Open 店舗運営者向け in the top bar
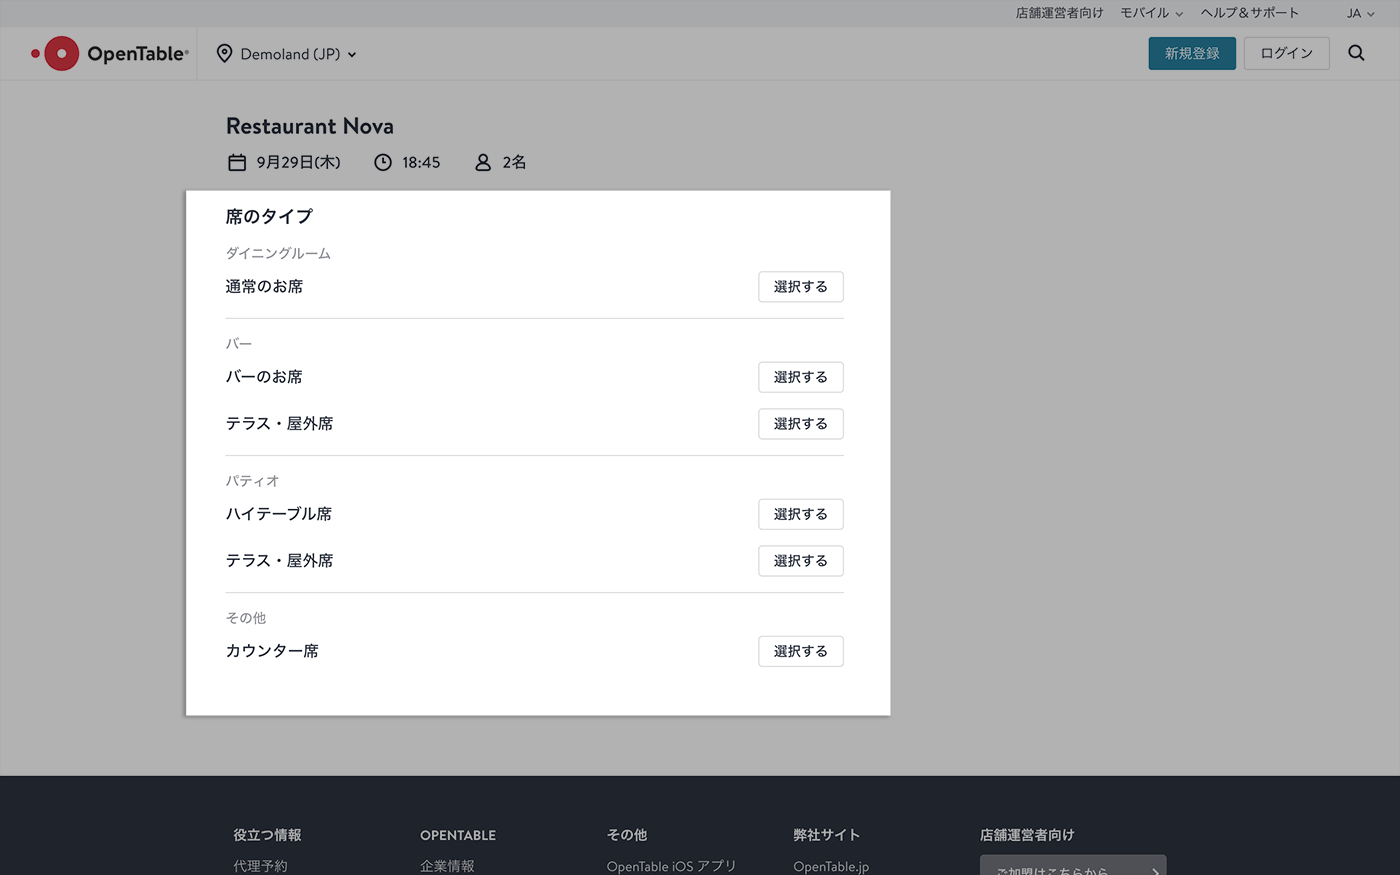 [x=1059, y=13]
